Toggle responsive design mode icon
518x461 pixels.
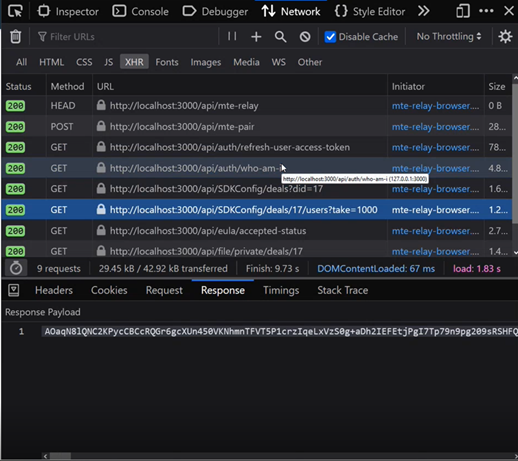[x=463, y=11]
